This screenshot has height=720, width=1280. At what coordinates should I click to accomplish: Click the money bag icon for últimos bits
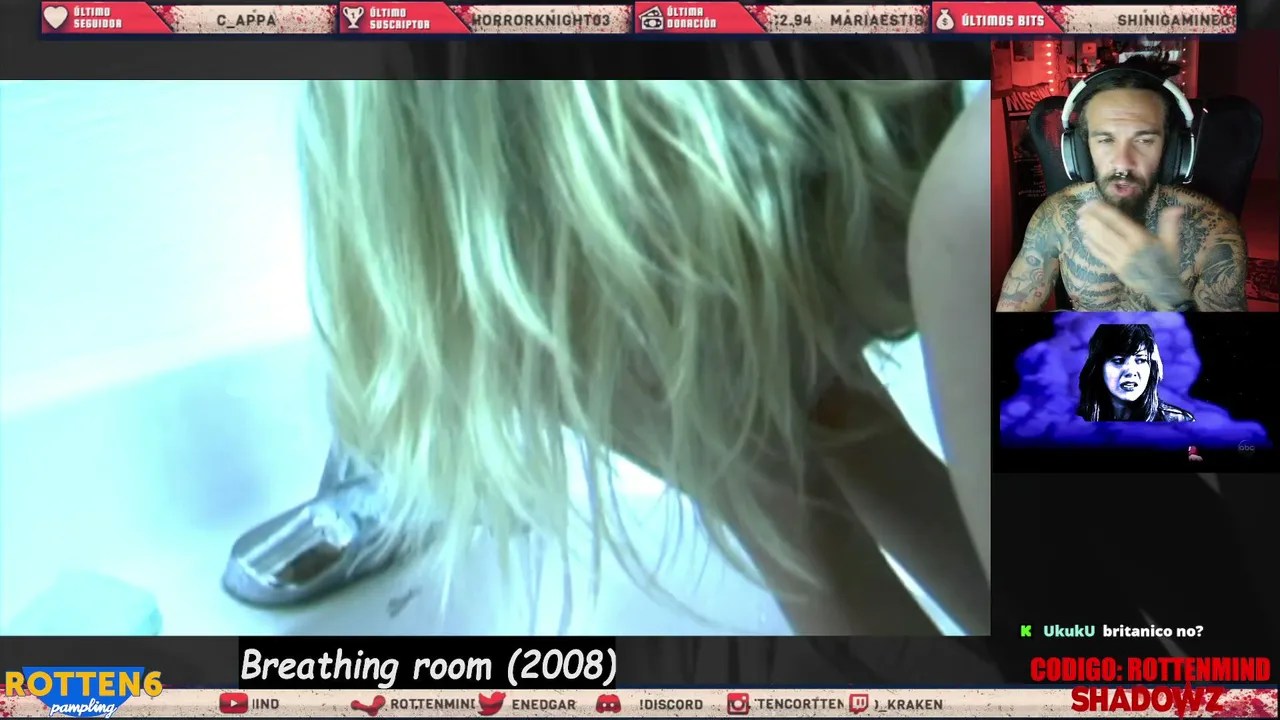click(944, 18)
